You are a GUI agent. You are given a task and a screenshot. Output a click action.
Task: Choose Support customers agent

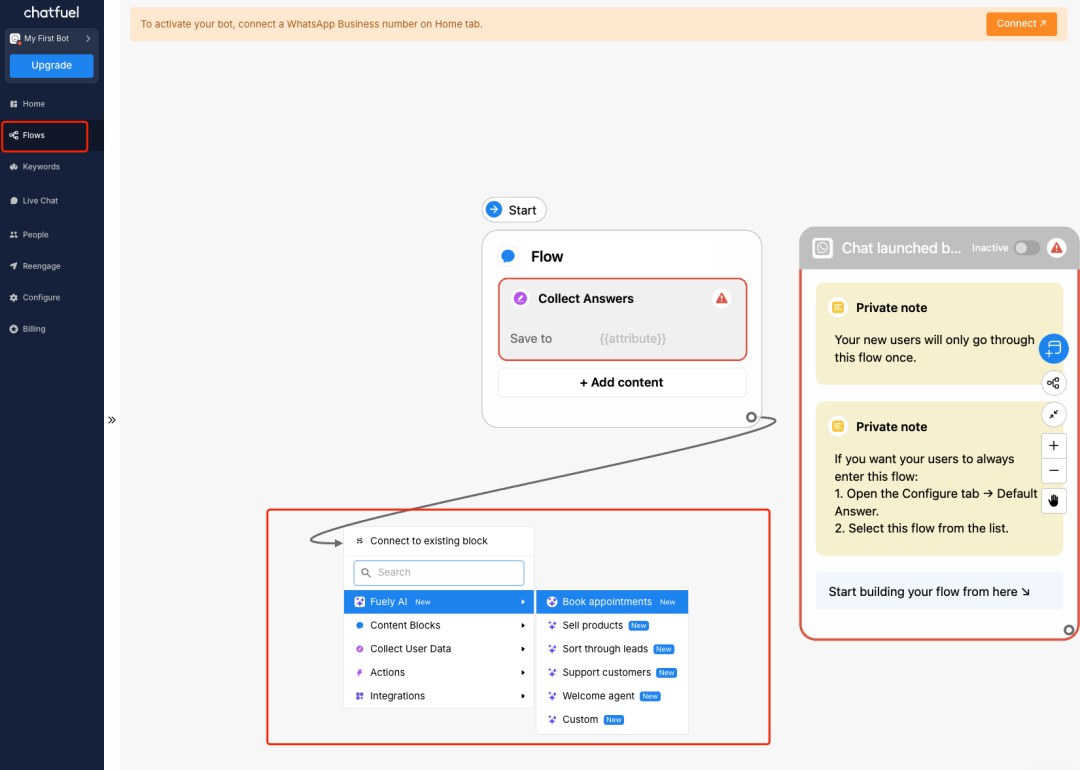pyautogui.click(x=612, y=672)
